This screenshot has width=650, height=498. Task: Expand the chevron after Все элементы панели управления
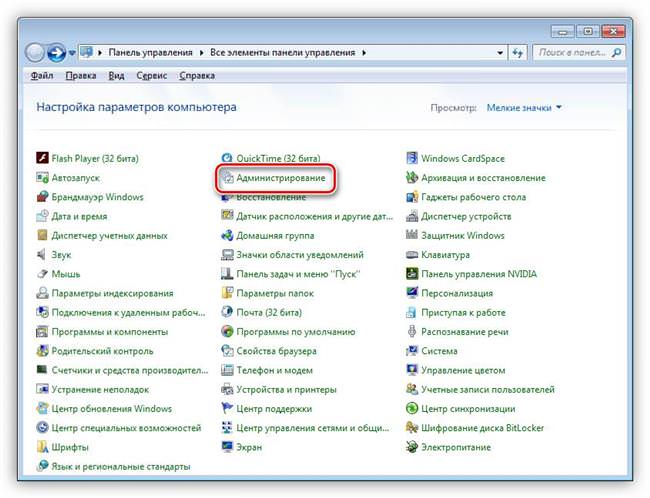(364, 53)
